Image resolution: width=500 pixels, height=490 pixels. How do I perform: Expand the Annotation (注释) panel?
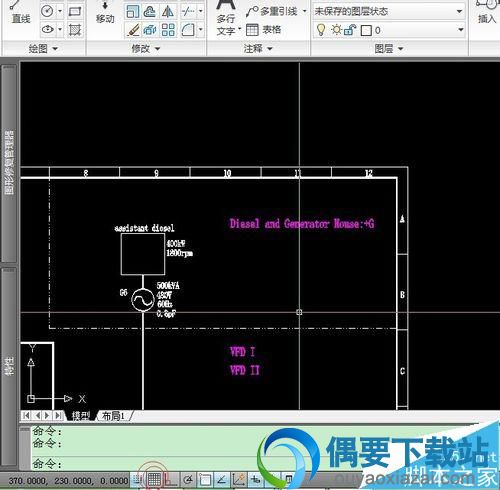tap(258, 49)
